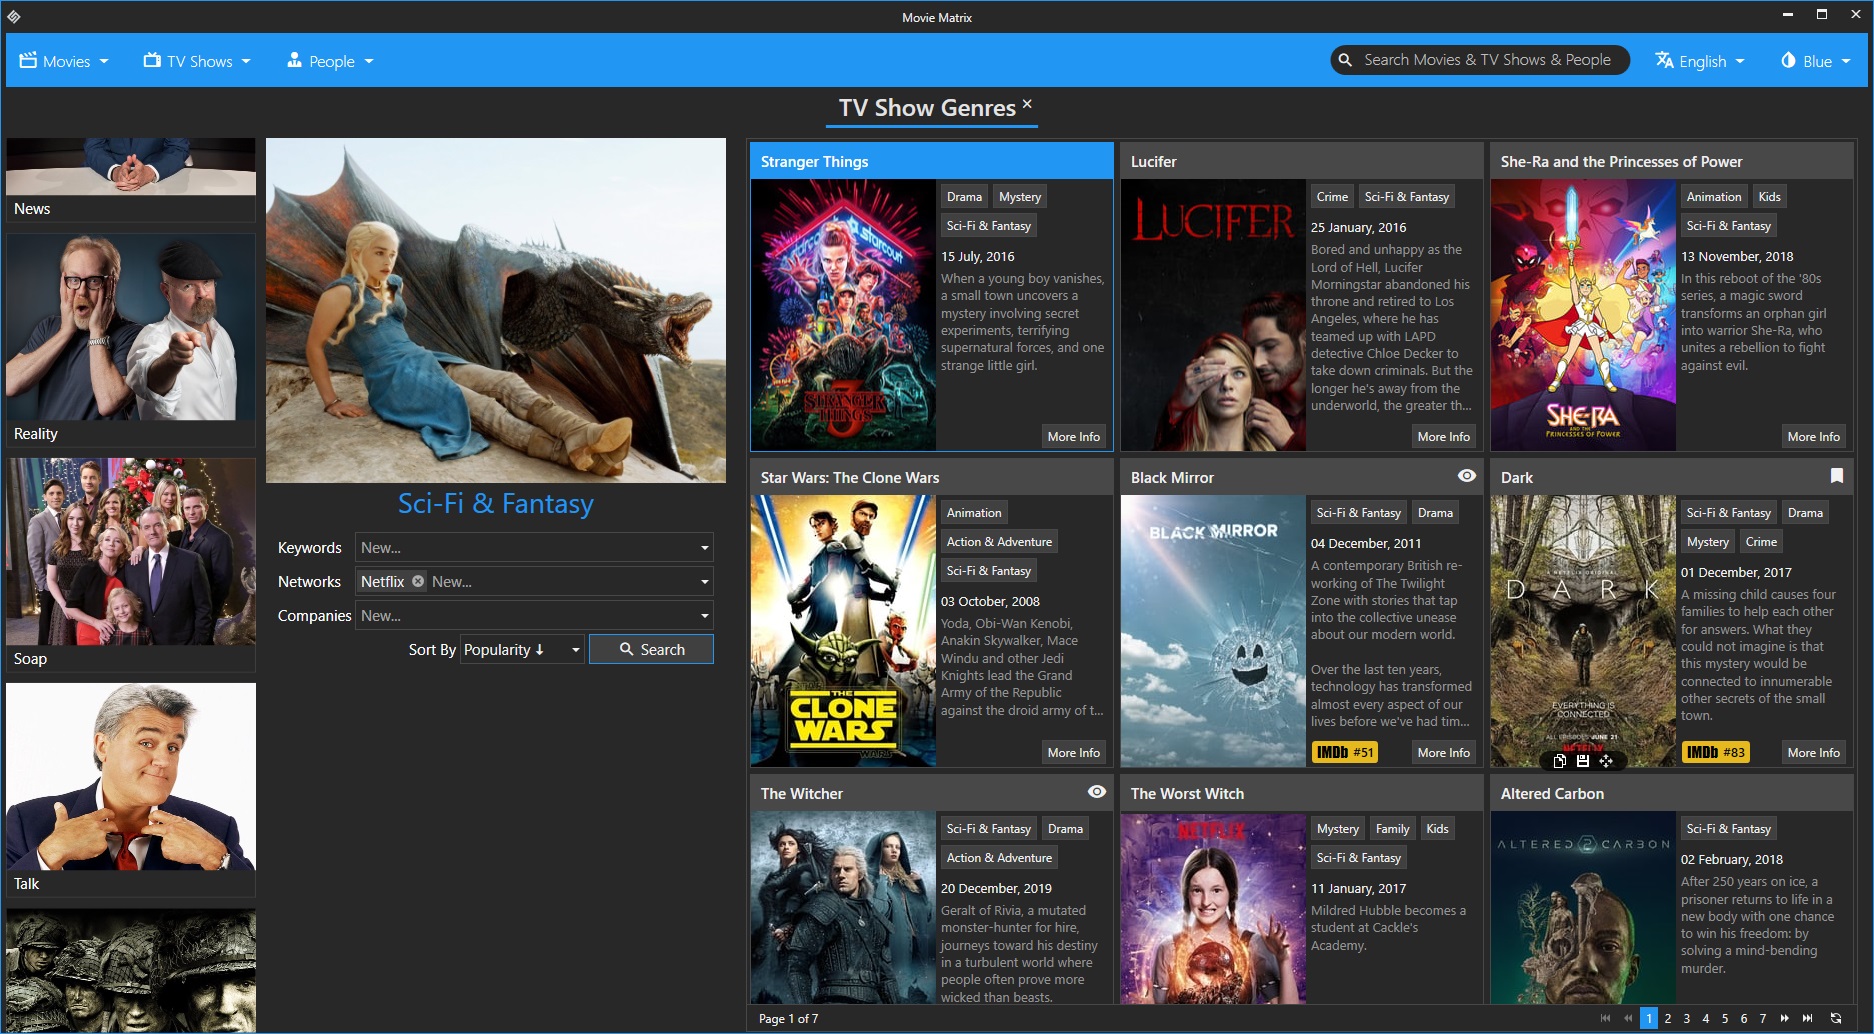The image size is (1874, 1034).
Task: Click Family tag on The Worst Witch
Action: tap(1392, 829)
